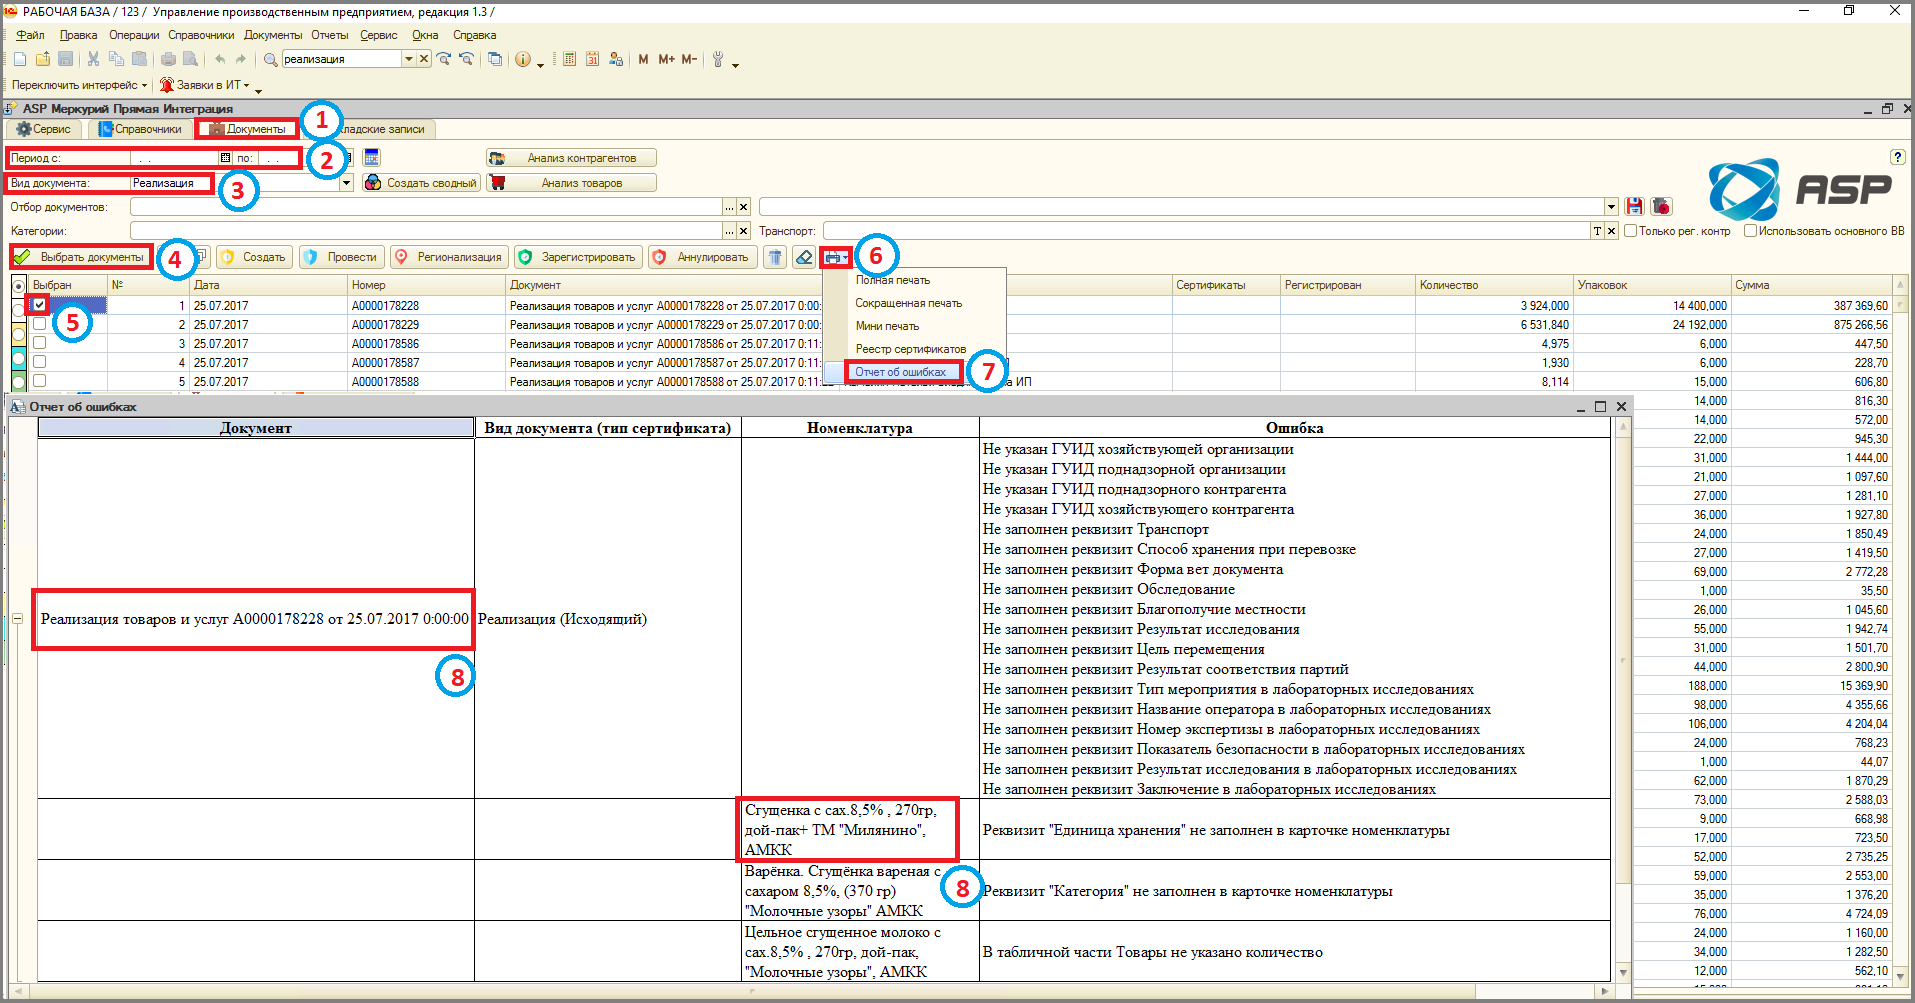Expand the Вид документа dropdown
Viewport: 1915px width, 1003px height.
point(346,183)
